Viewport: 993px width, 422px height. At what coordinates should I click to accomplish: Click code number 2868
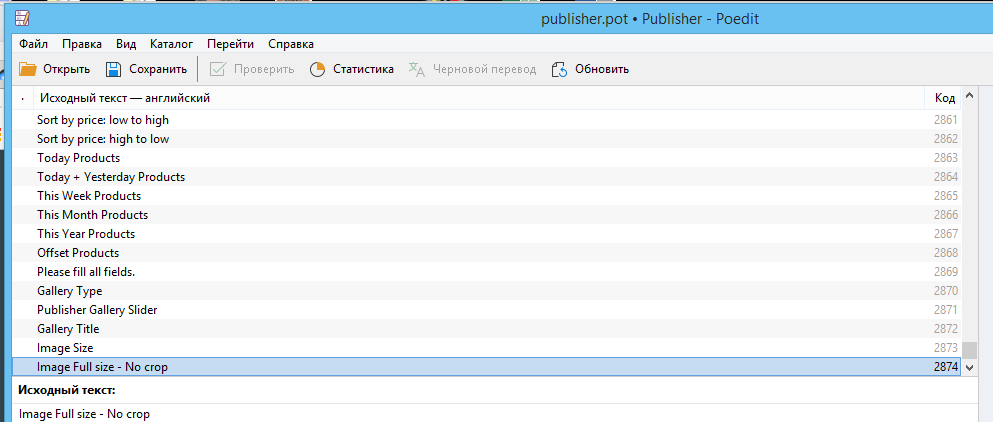[x=946, y=253]
